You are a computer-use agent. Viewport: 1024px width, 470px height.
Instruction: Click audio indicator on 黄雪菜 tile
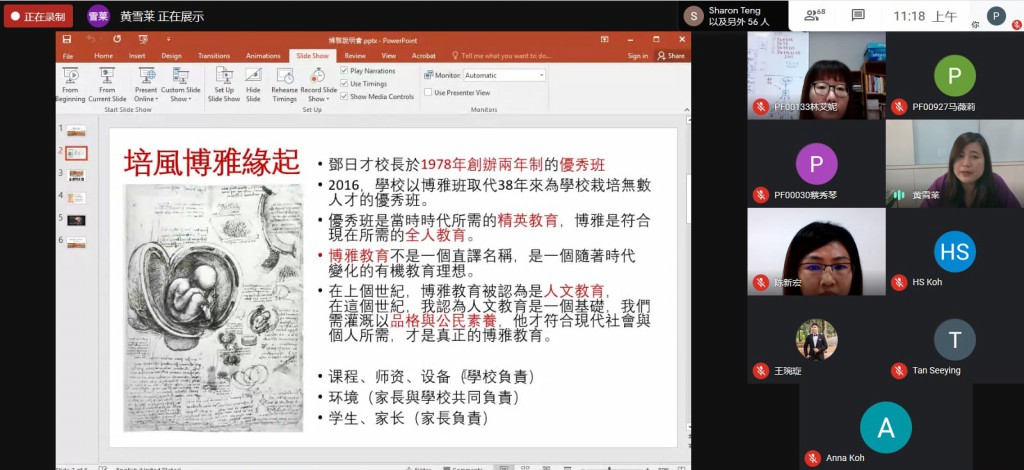[899, 195]
